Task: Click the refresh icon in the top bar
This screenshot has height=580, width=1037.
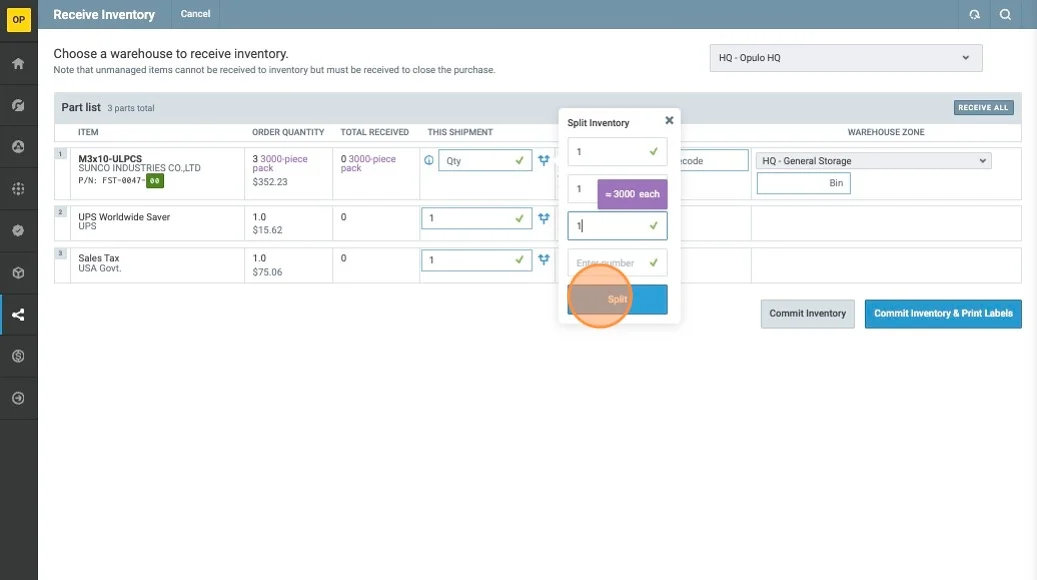Action: tap(974, 14)
